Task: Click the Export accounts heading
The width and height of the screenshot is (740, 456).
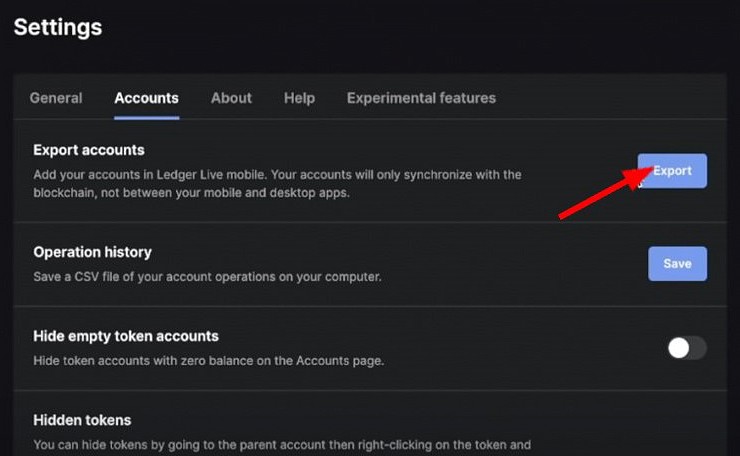Action: point(89,150)
